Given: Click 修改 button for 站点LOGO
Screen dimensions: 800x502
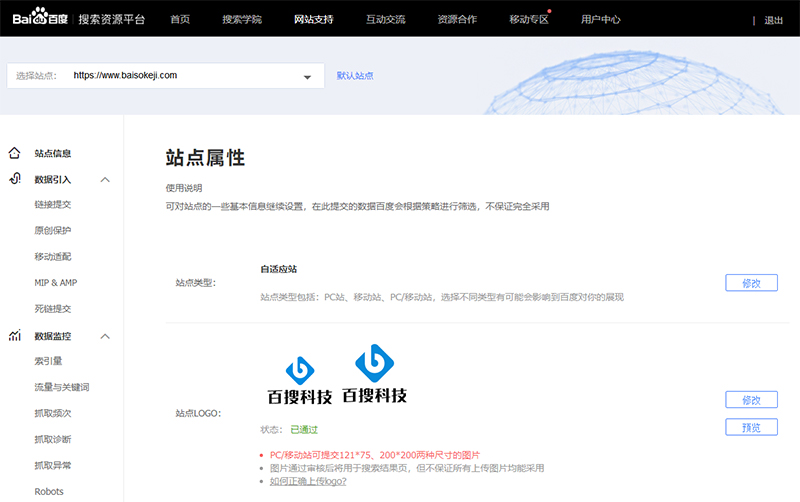Looking at the screenshot, I should (x=752, y=399).
